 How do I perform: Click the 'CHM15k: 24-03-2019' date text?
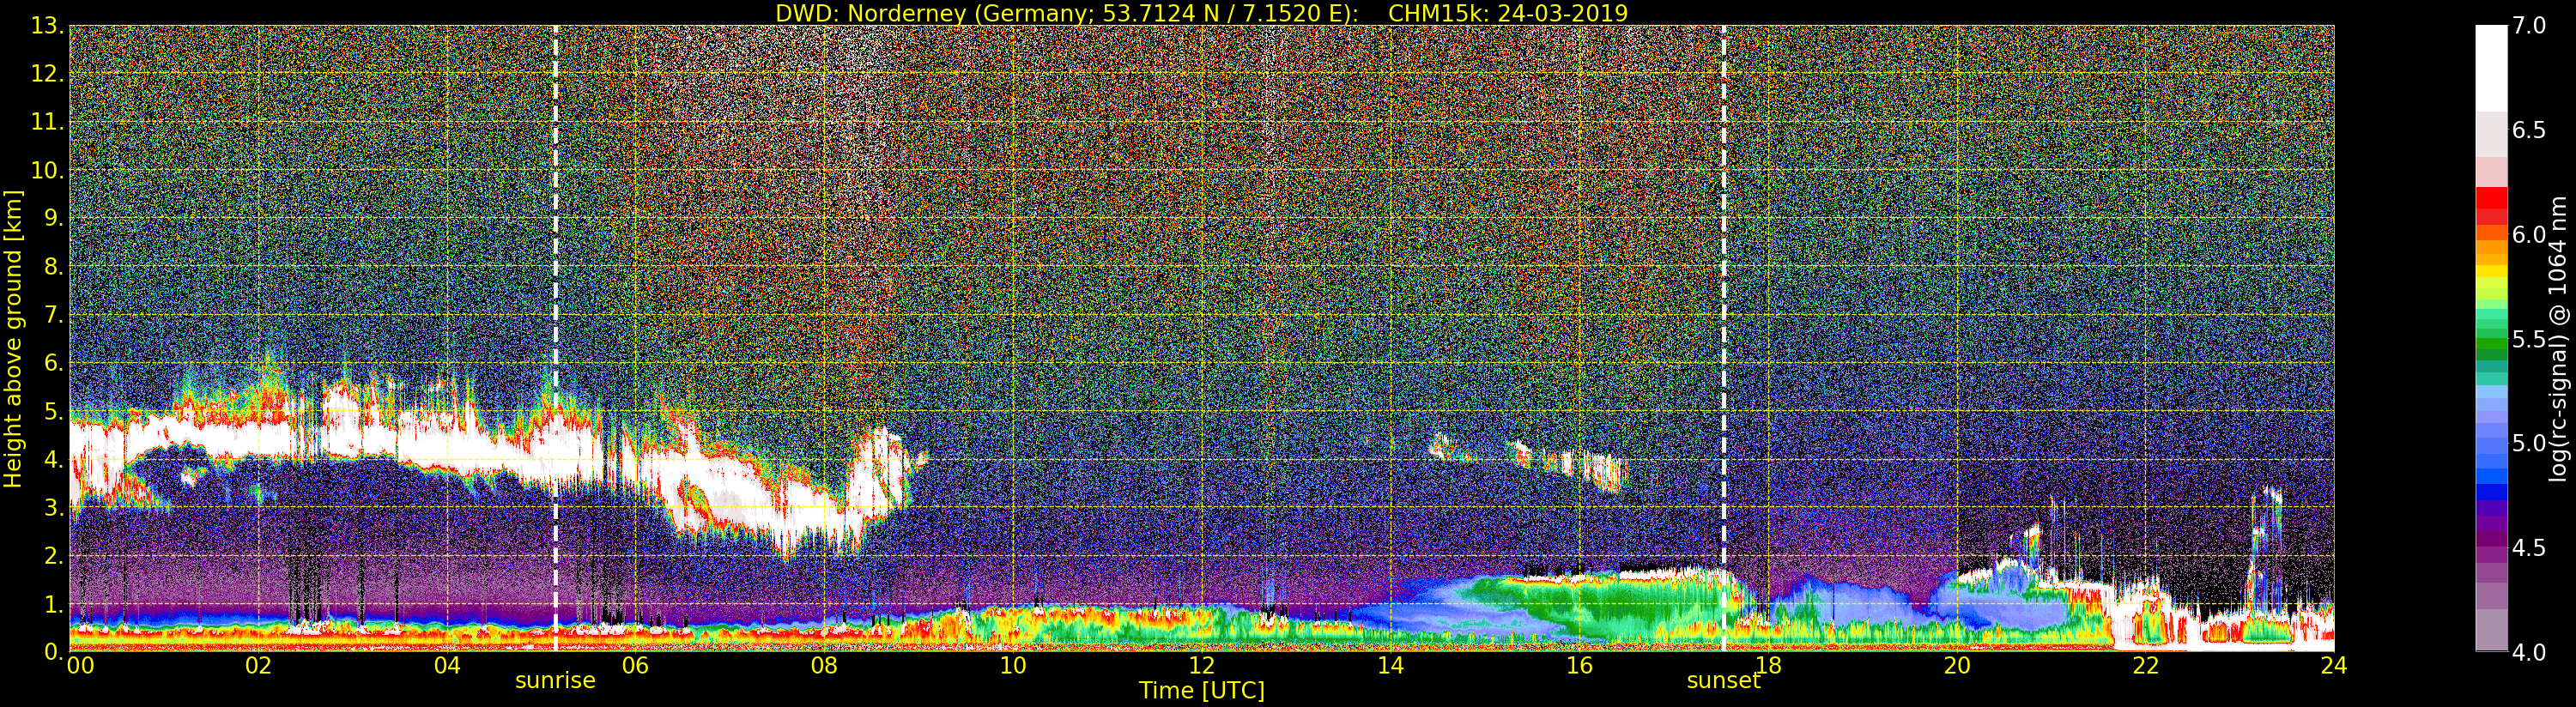(1508, 13)
